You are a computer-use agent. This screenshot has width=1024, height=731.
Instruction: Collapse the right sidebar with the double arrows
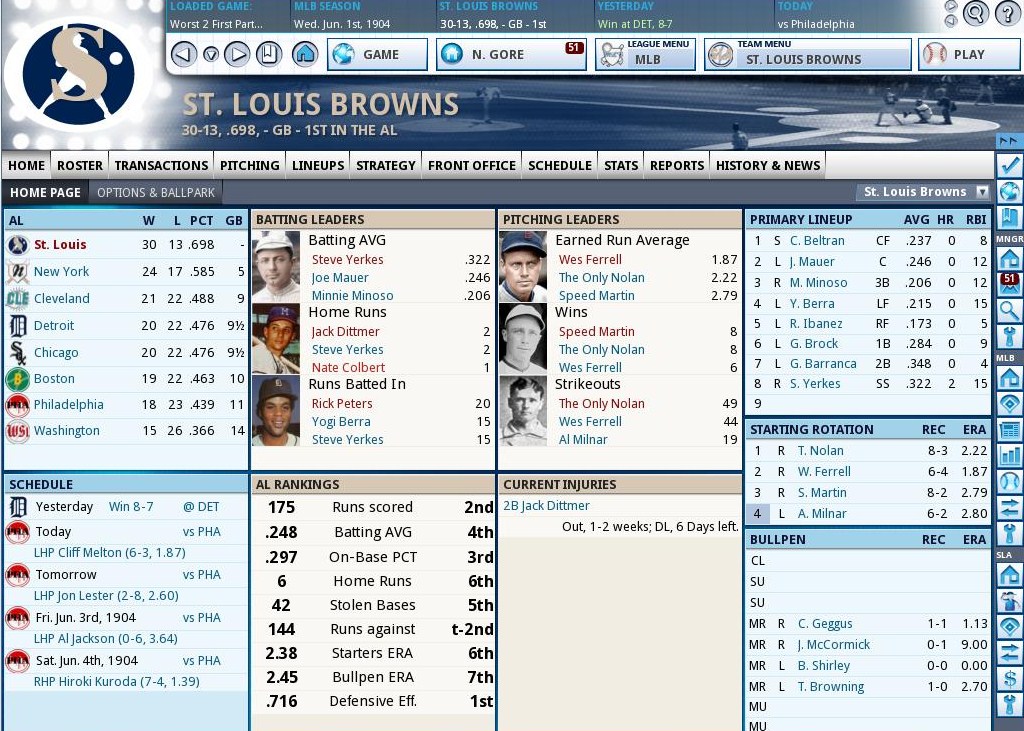tap(1008, 140)
